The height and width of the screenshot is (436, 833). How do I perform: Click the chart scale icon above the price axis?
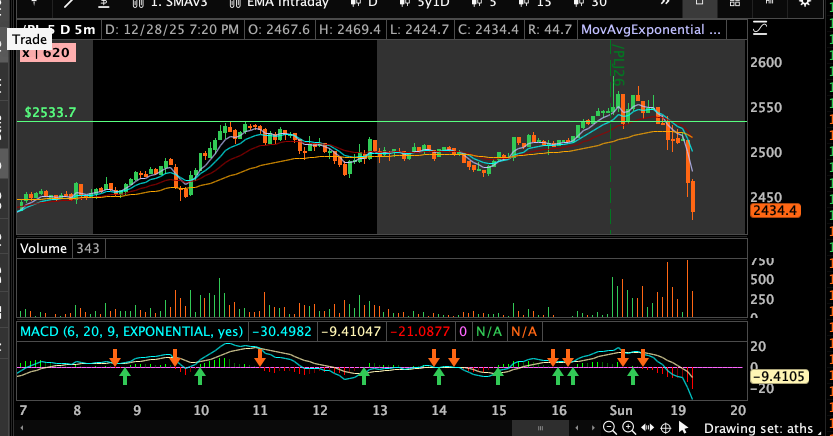760,29
